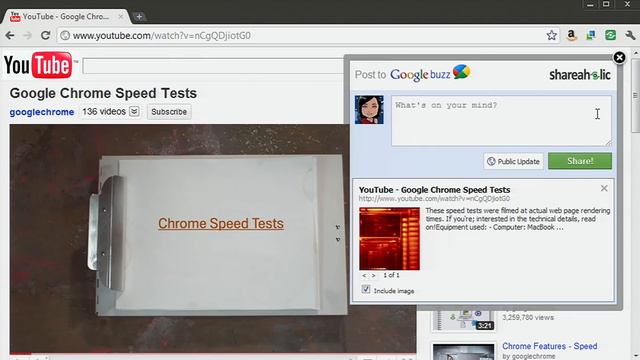Click the Subscribe button
The height and width of the screenshot is (360, 640).
coord(169,112)
